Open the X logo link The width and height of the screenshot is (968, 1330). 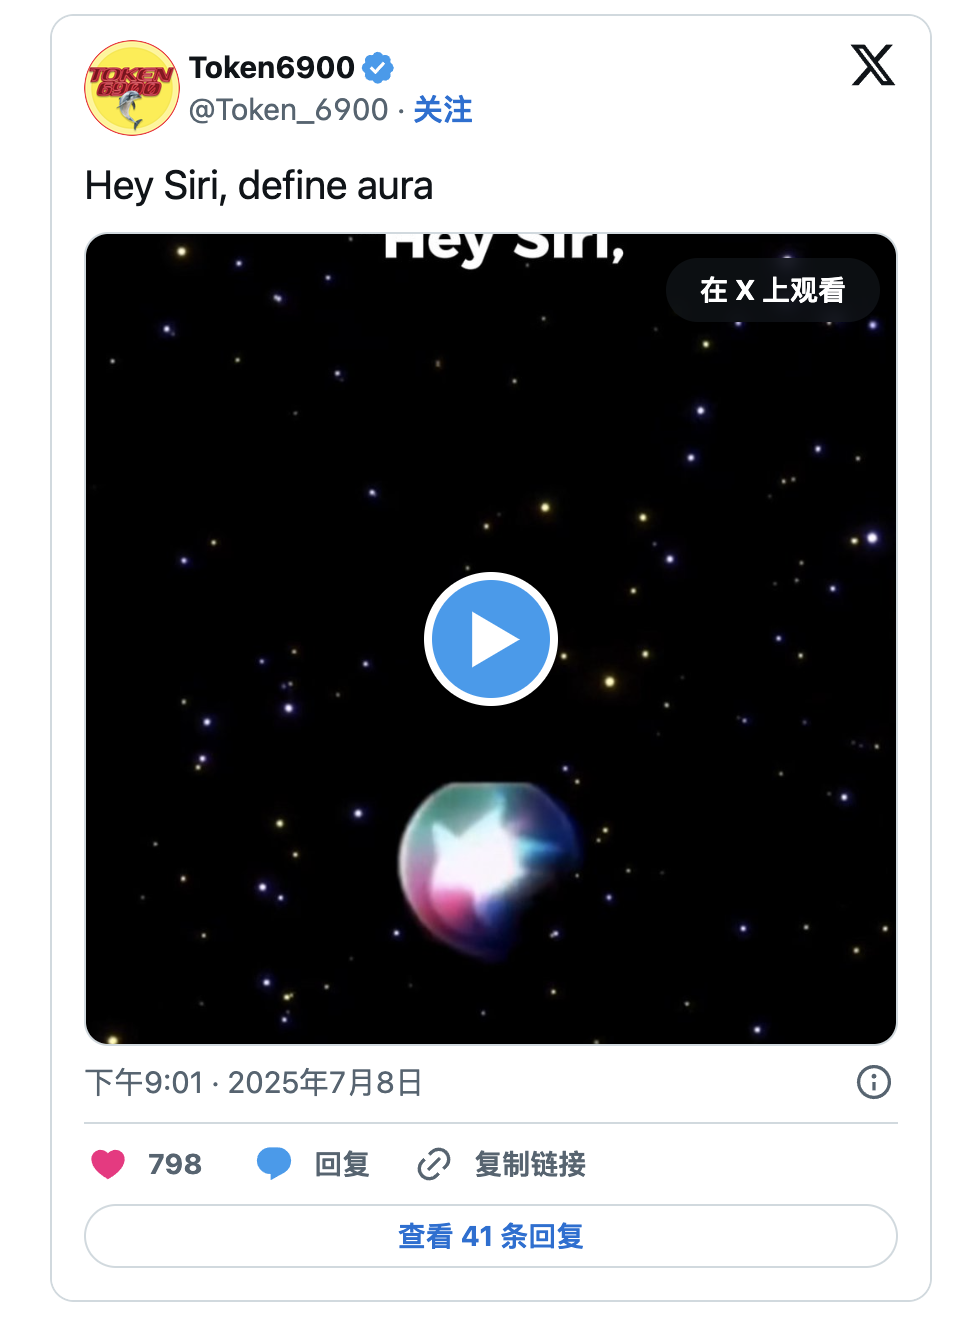point(872,66)
